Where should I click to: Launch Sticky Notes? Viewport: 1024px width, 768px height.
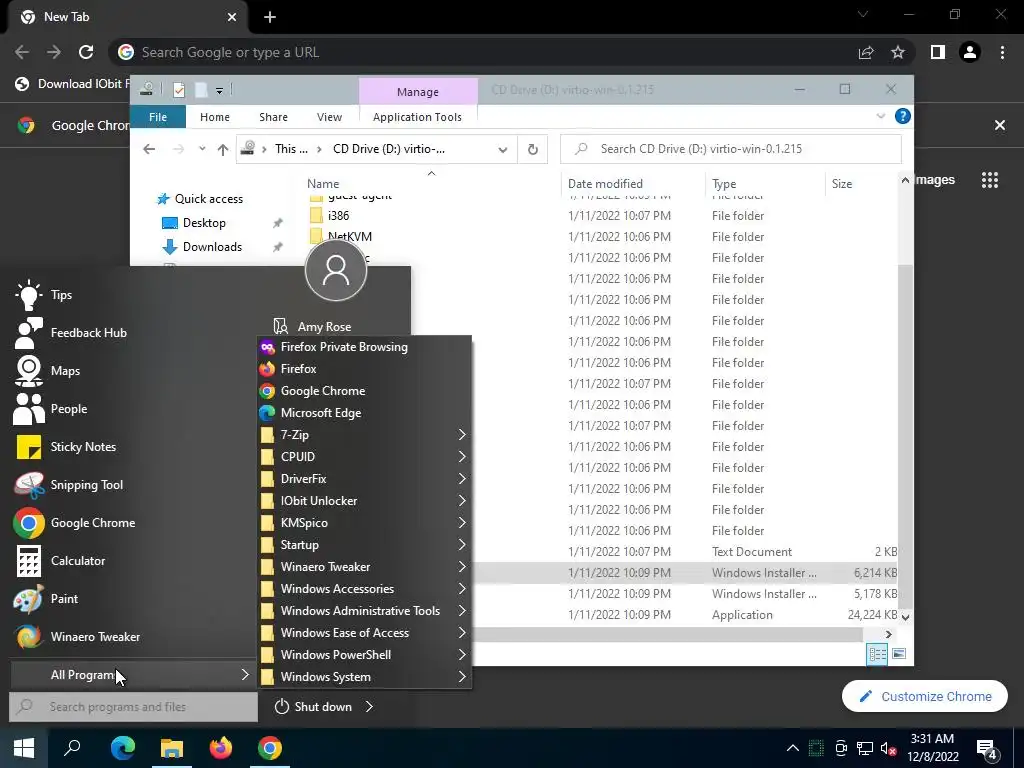[x=65, y=447]
